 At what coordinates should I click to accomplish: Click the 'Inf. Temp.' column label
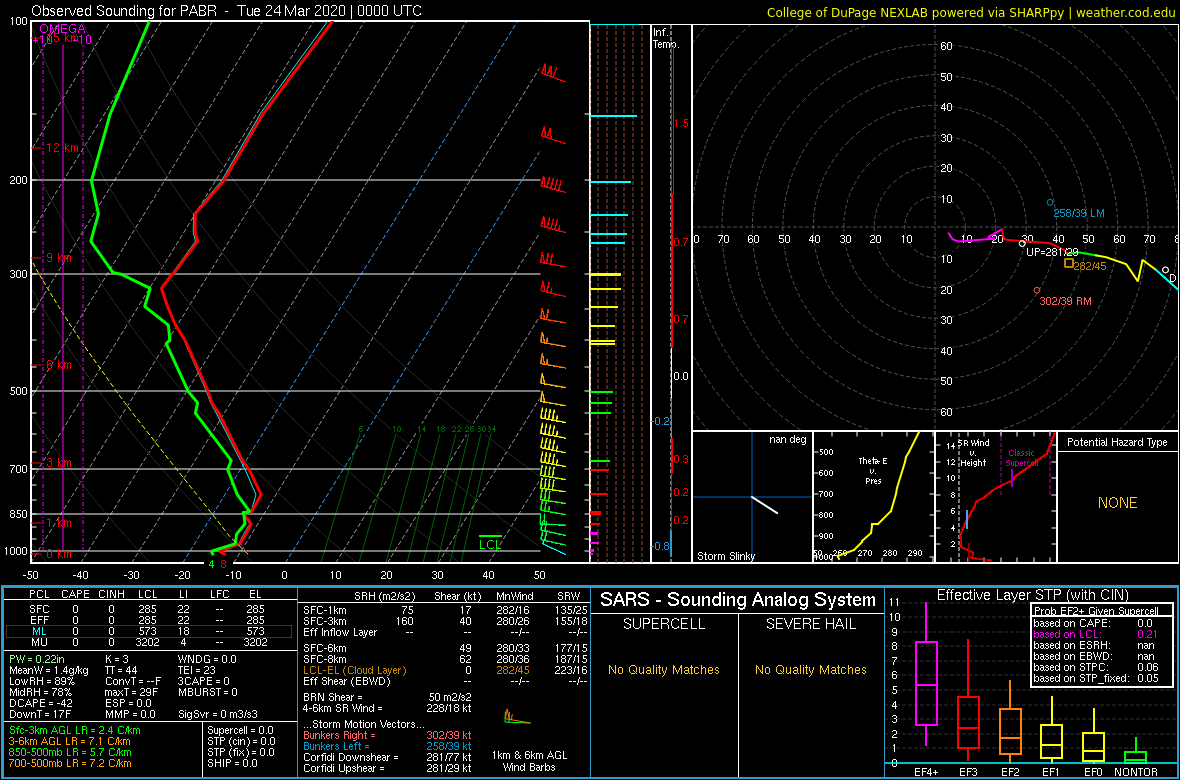[666, 38]
